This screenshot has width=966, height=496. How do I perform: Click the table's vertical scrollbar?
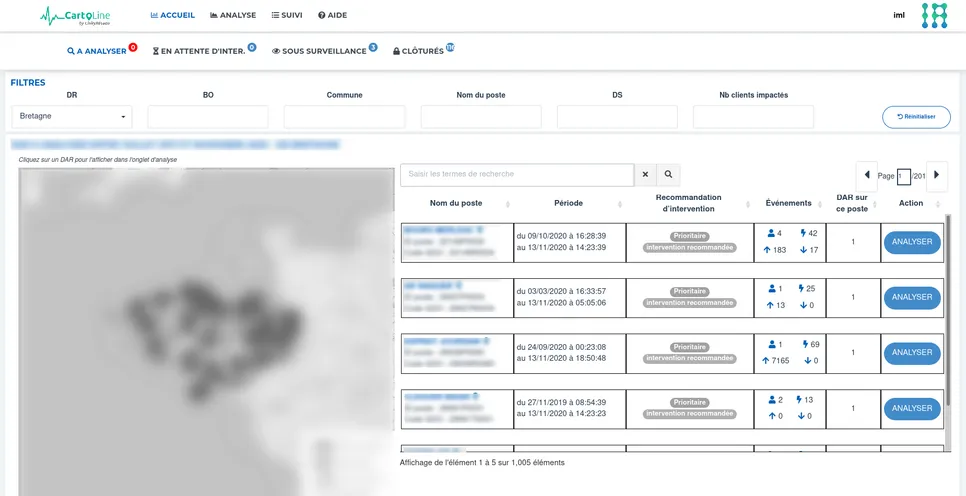point(948,308)
